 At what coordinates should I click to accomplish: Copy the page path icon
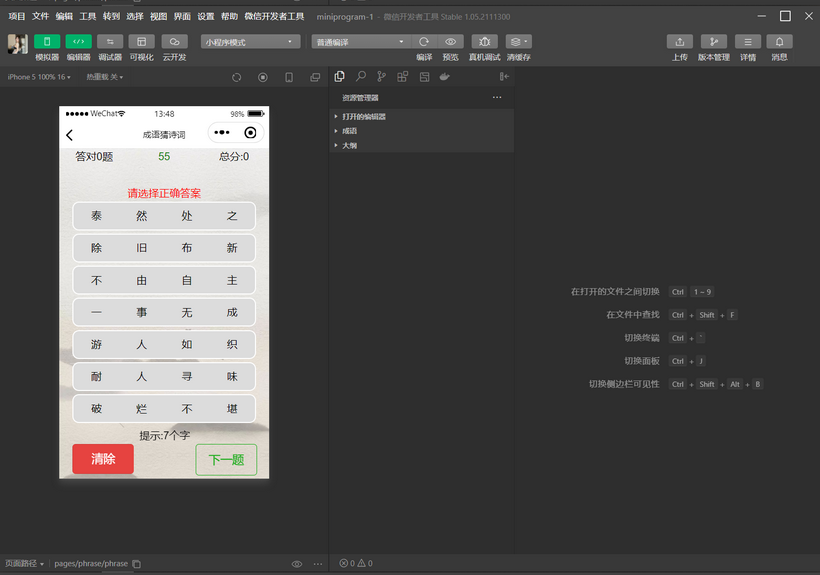click(x=136, y=564)
